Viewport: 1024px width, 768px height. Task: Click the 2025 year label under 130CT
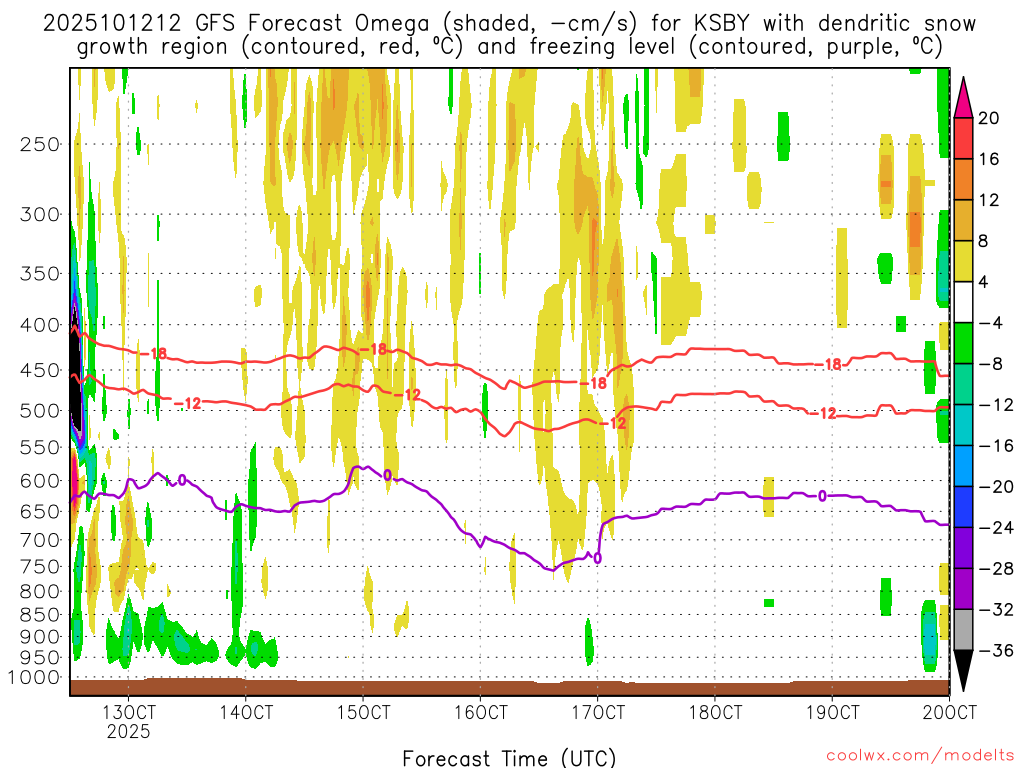tap(129, 731)
